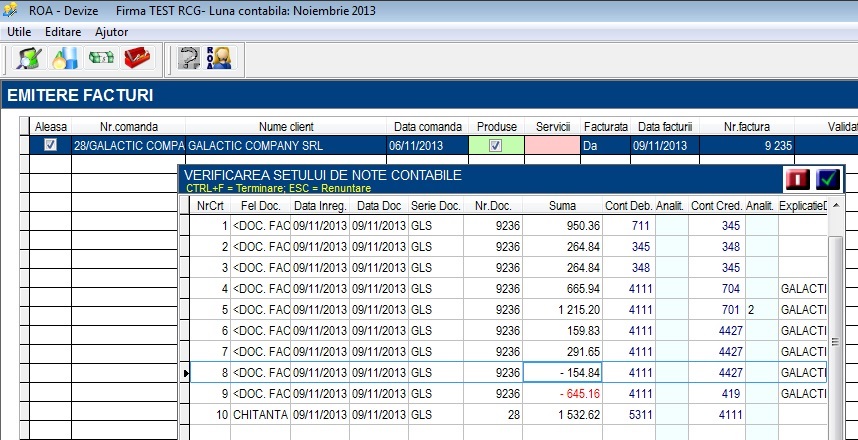Click the red cancel icon in verification panel
The width and height of the screenshot is (858, 440).
798,180
